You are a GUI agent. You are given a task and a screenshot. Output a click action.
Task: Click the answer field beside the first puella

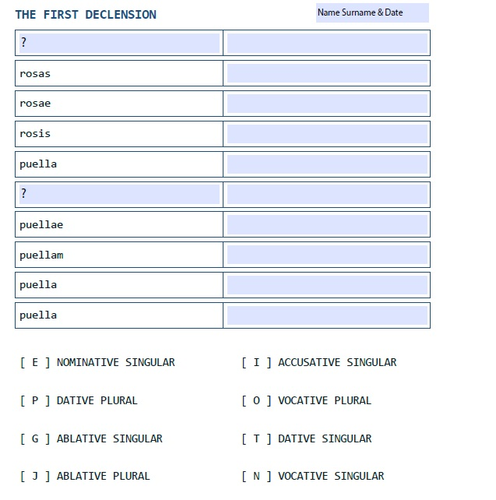(x=327, y=164)
